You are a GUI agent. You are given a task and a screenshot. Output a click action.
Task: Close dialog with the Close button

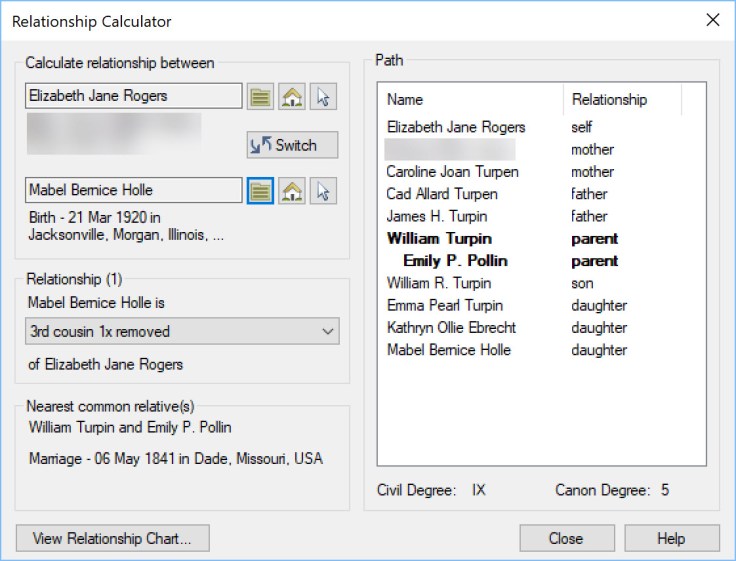(567, 538)
